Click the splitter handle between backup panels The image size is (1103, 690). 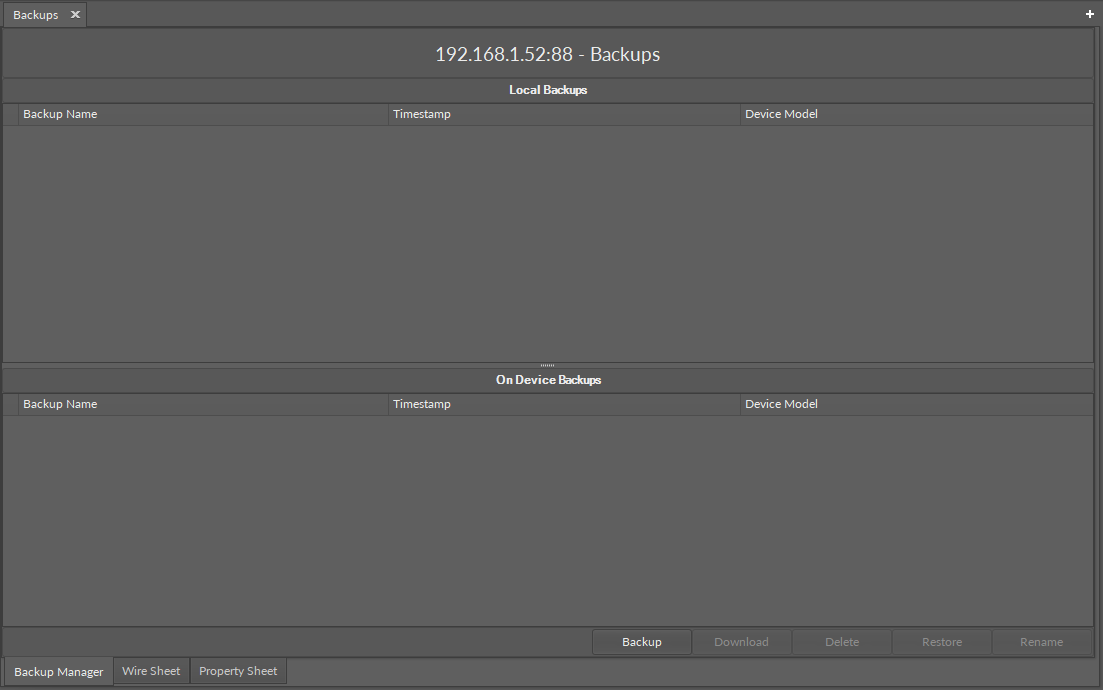click(x=547, y=365)
